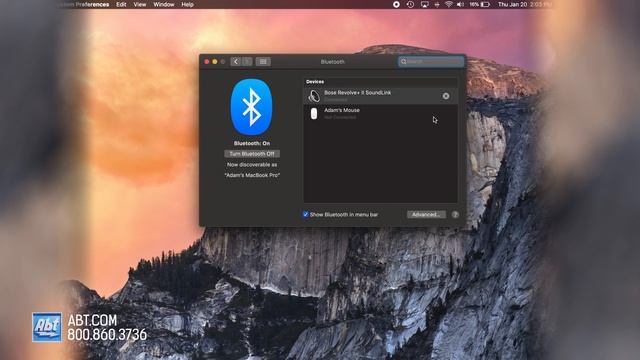640x360 pixels.
Task: Click Turn Bluetooth Off button
Action: coord(252,154)
